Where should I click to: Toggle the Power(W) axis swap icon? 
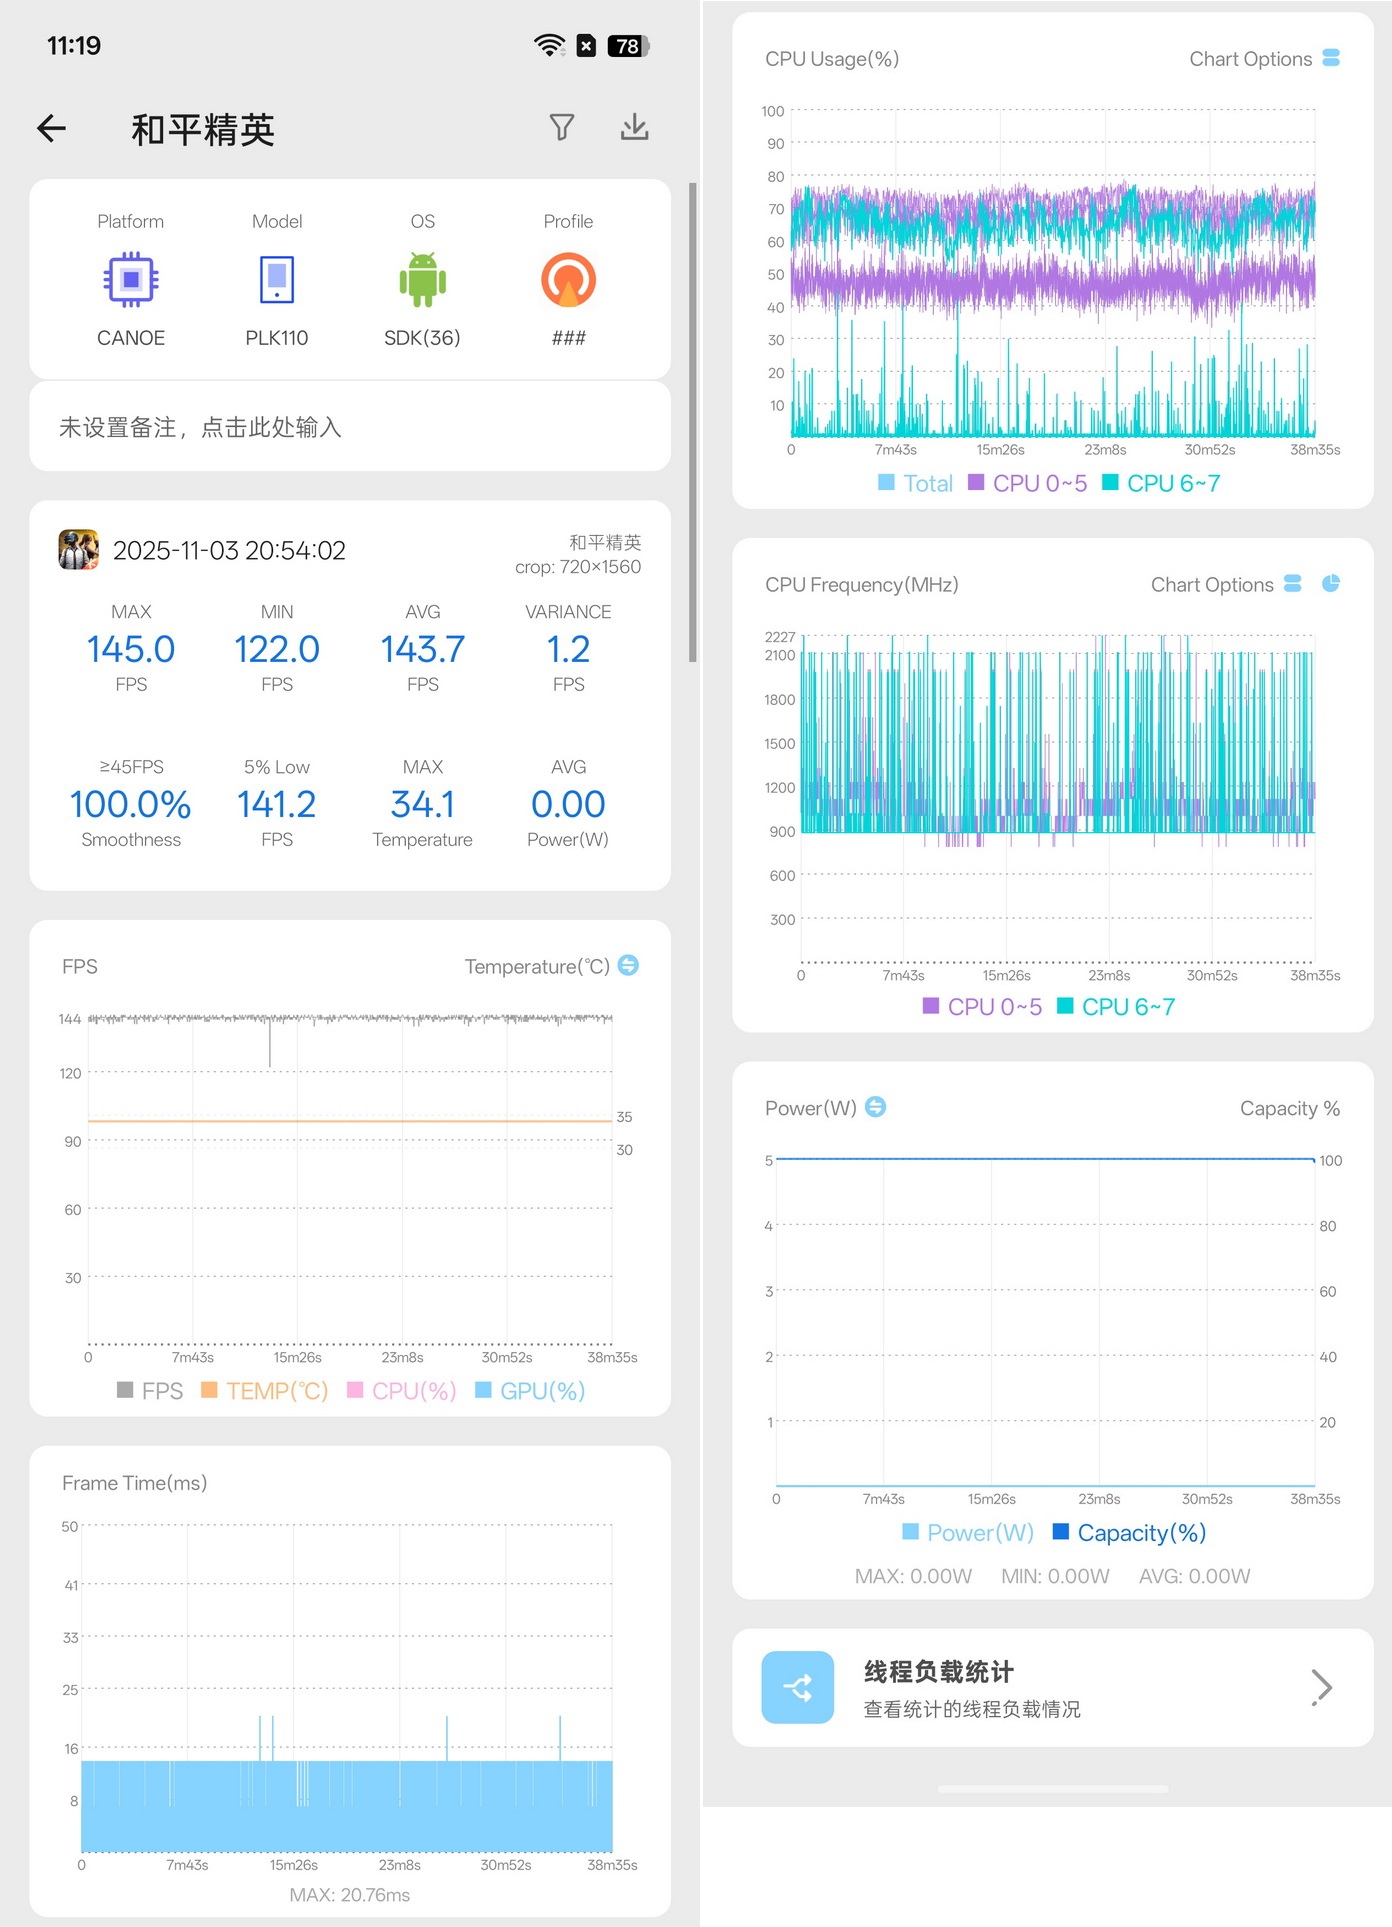[x=875, y=1107]
